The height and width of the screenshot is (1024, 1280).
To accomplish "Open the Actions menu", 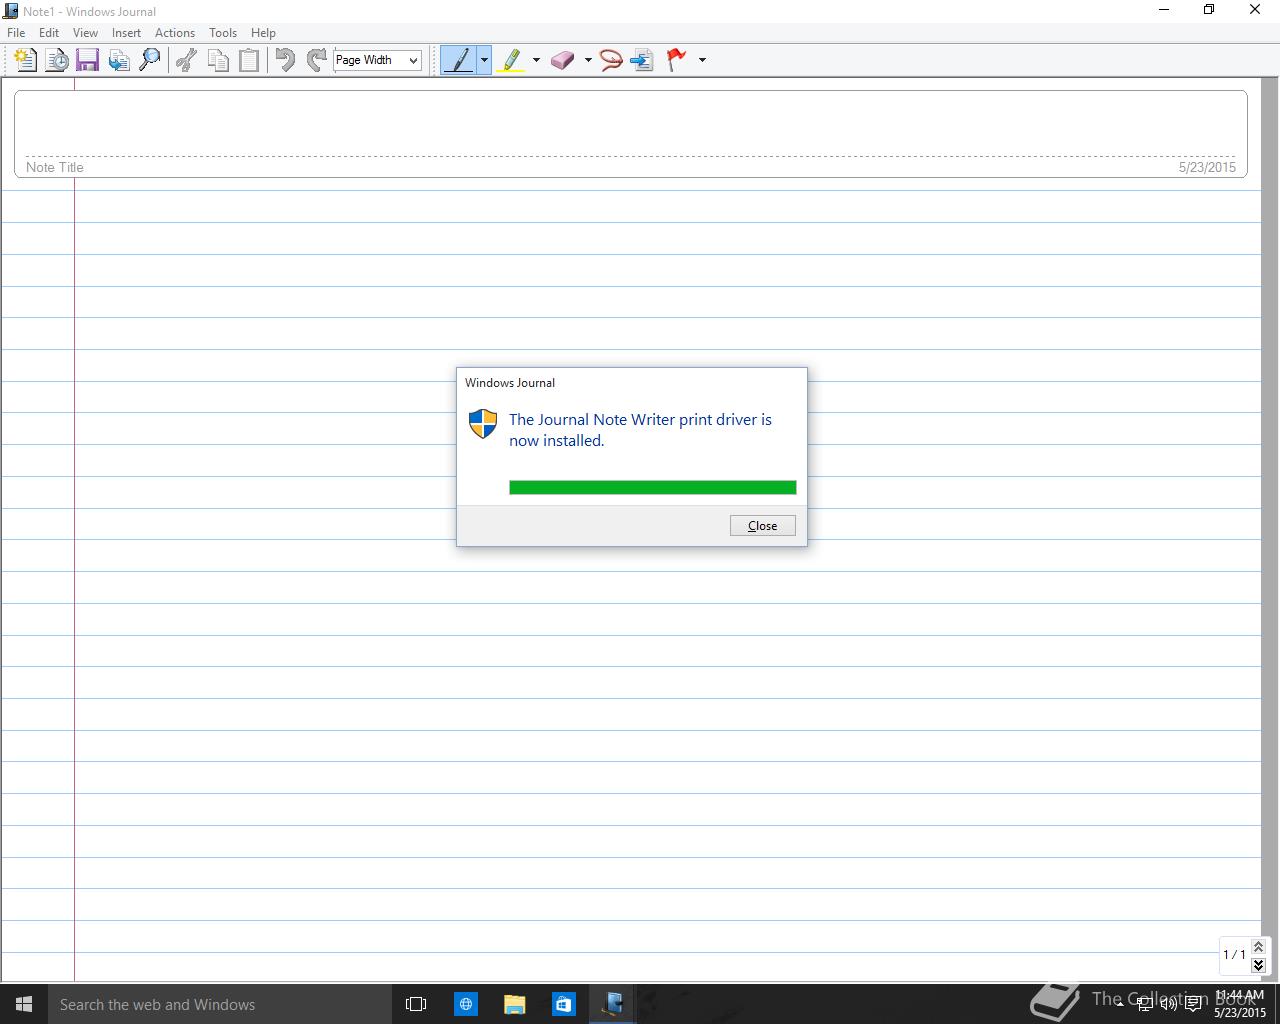I will click(x=175, y=33).
